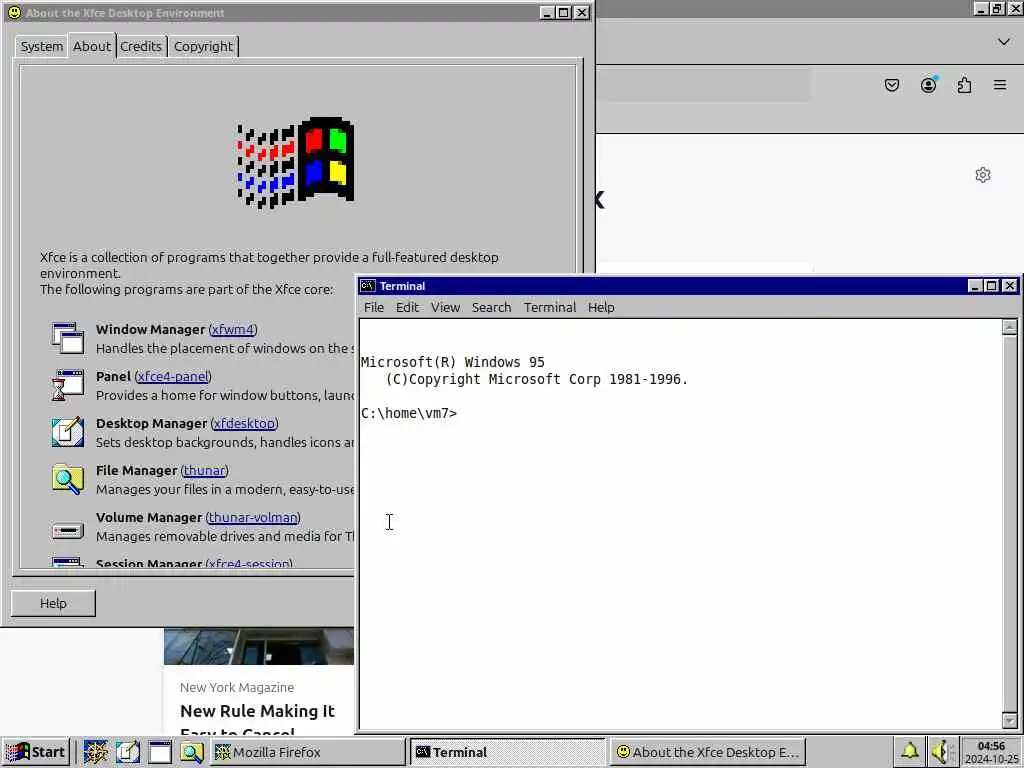This screenshot has height=768, width=1024.
Task: Visit the xfdesktop link
Action: [244, 424]
